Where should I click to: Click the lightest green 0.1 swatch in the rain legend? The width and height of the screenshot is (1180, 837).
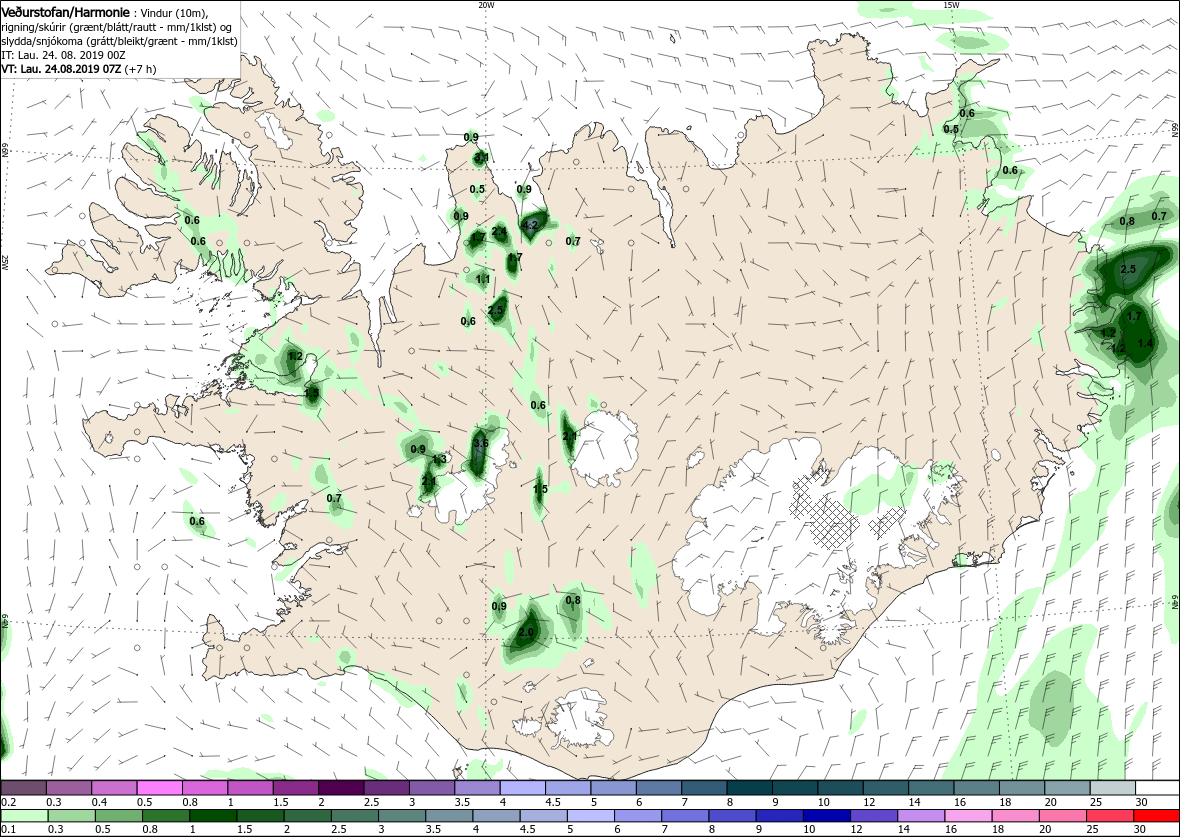click(23, 816)
